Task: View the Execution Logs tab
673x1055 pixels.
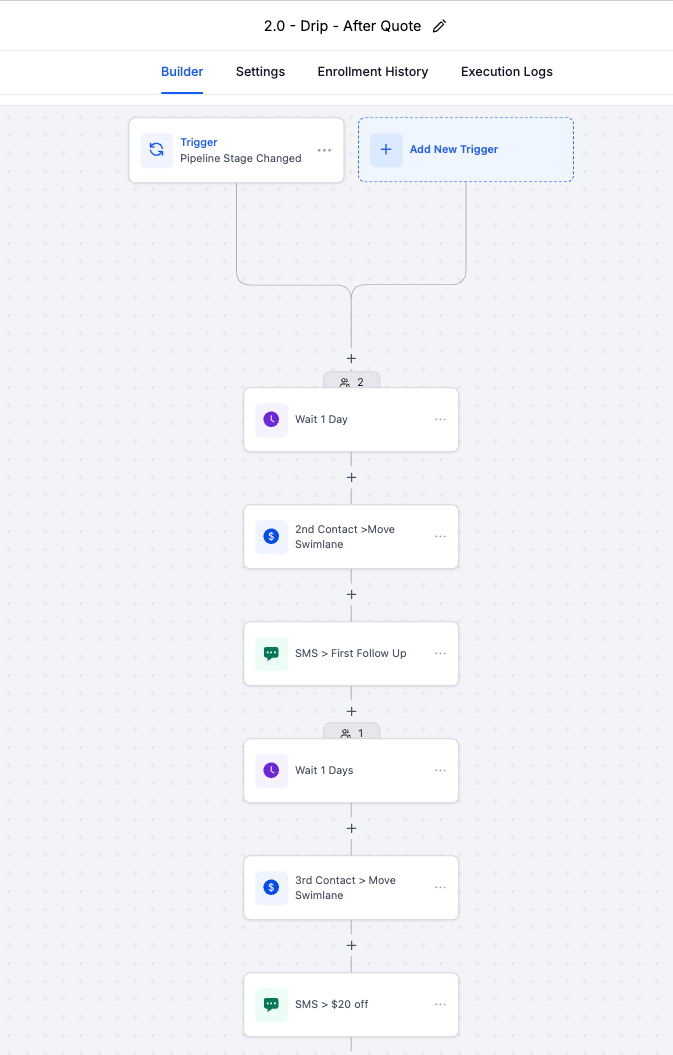Action: tap(507, 72)
